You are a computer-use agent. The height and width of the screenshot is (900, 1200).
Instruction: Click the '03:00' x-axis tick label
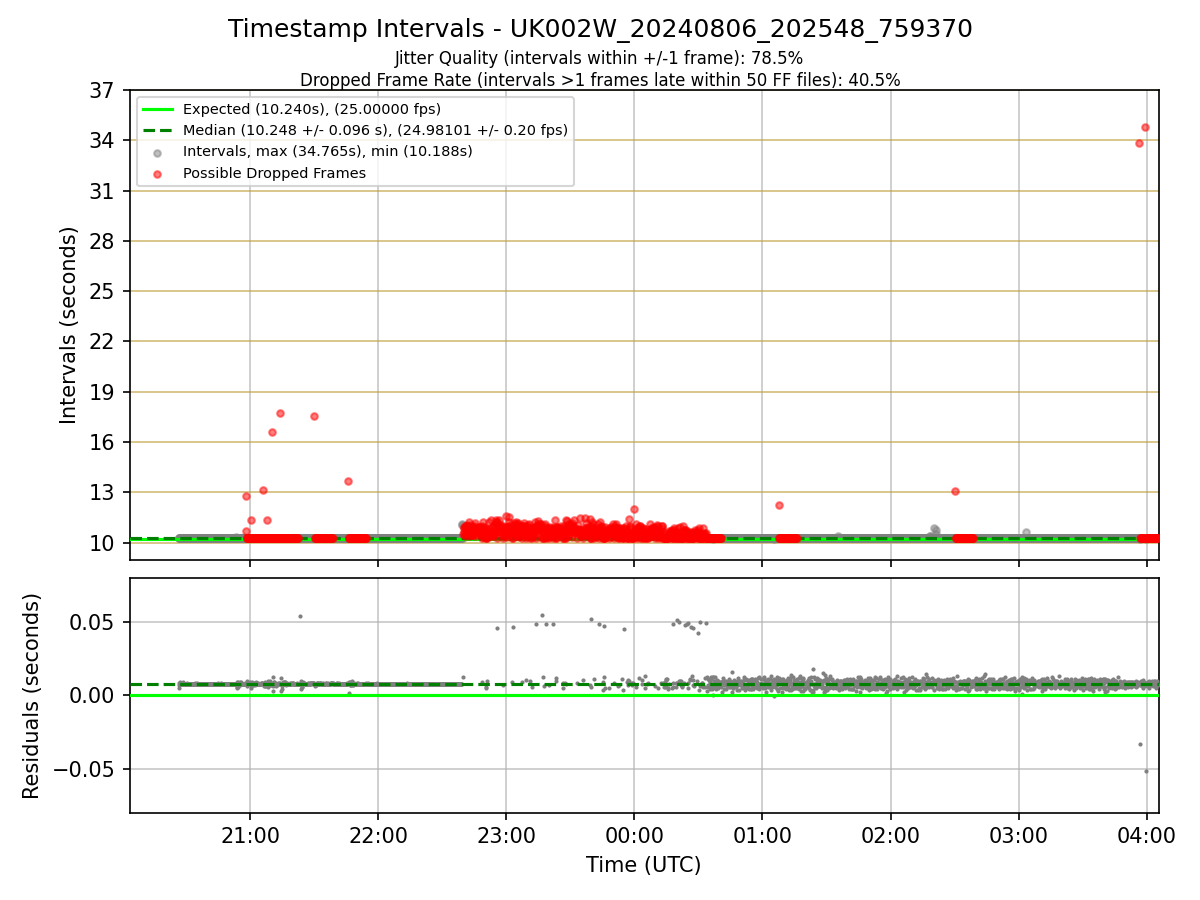(1019, 834)
